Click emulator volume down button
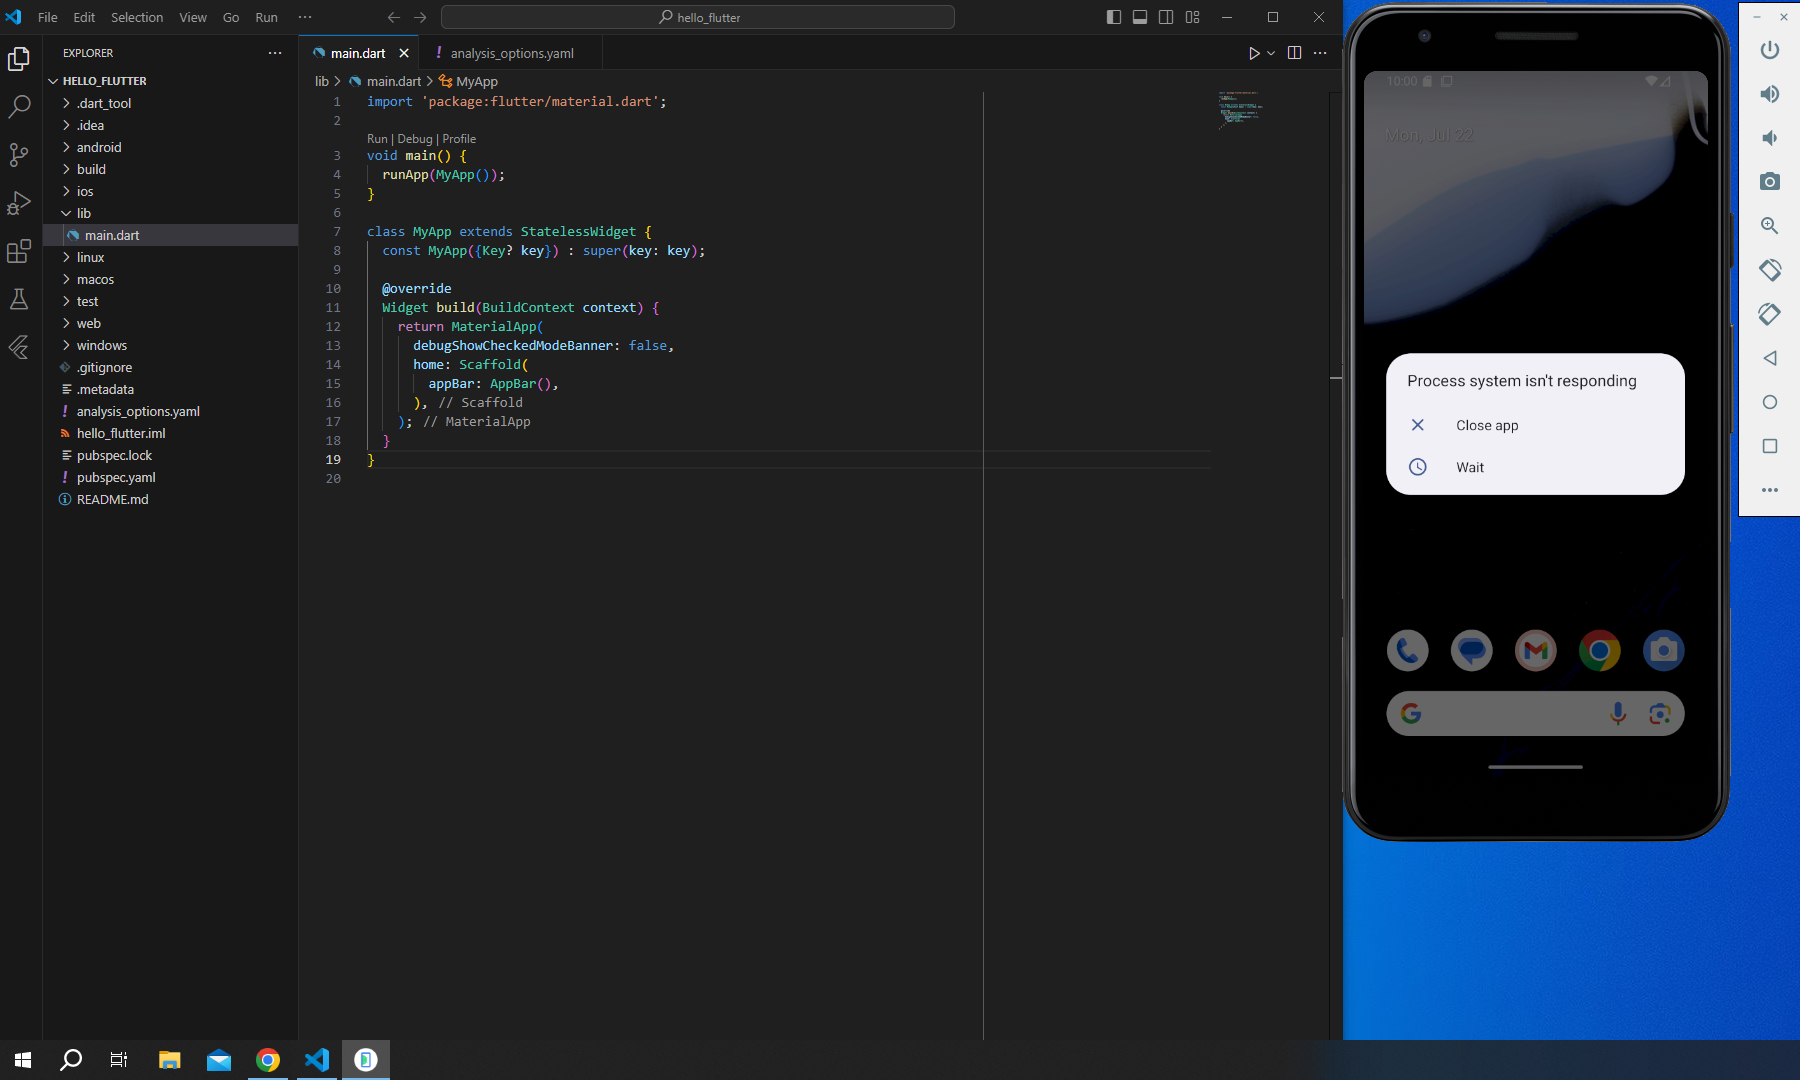1800x1080 pixels. click(x=1770, y=138)
